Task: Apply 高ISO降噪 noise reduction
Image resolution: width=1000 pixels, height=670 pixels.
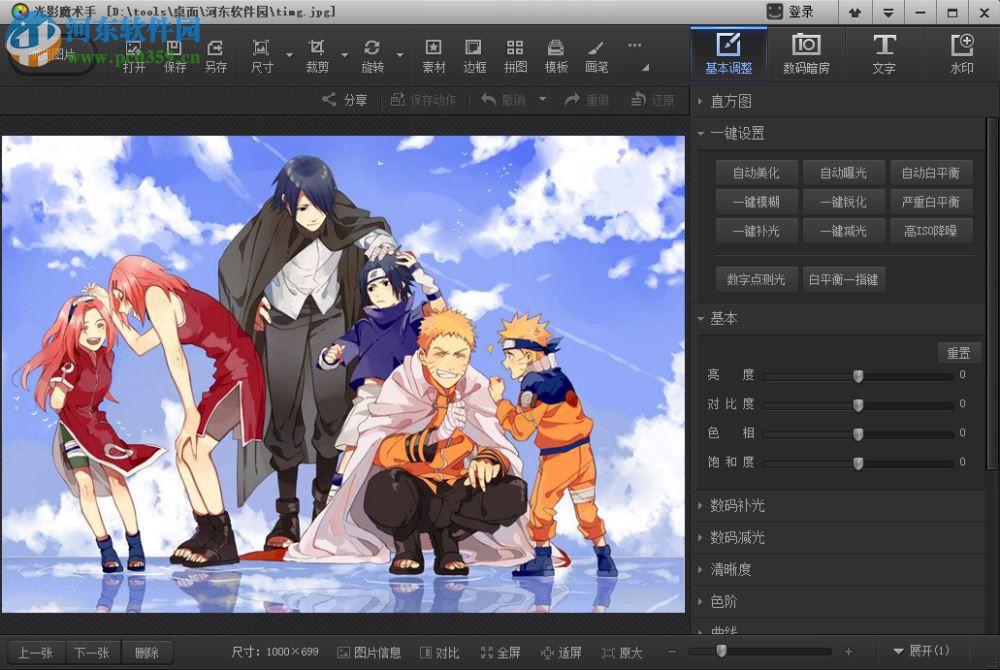Action: click(x=931, y=231)
